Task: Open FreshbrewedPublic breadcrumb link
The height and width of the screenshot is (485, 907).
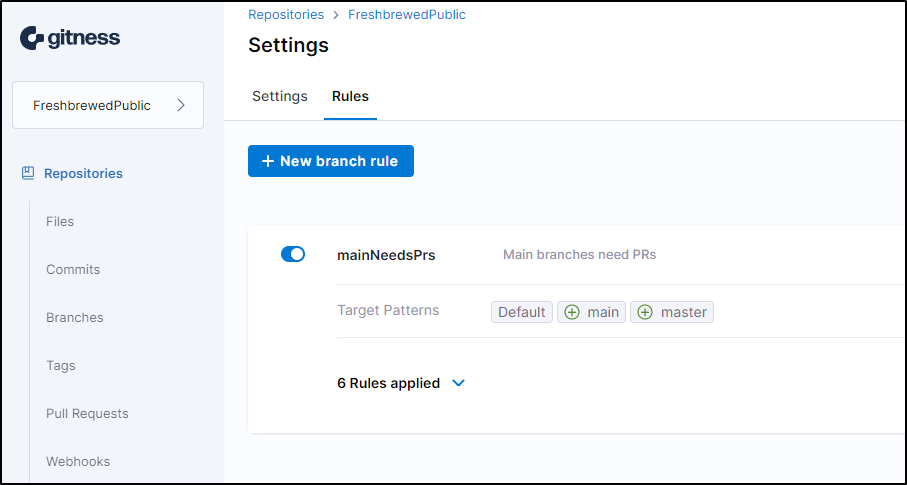Action: pos(407,14)
